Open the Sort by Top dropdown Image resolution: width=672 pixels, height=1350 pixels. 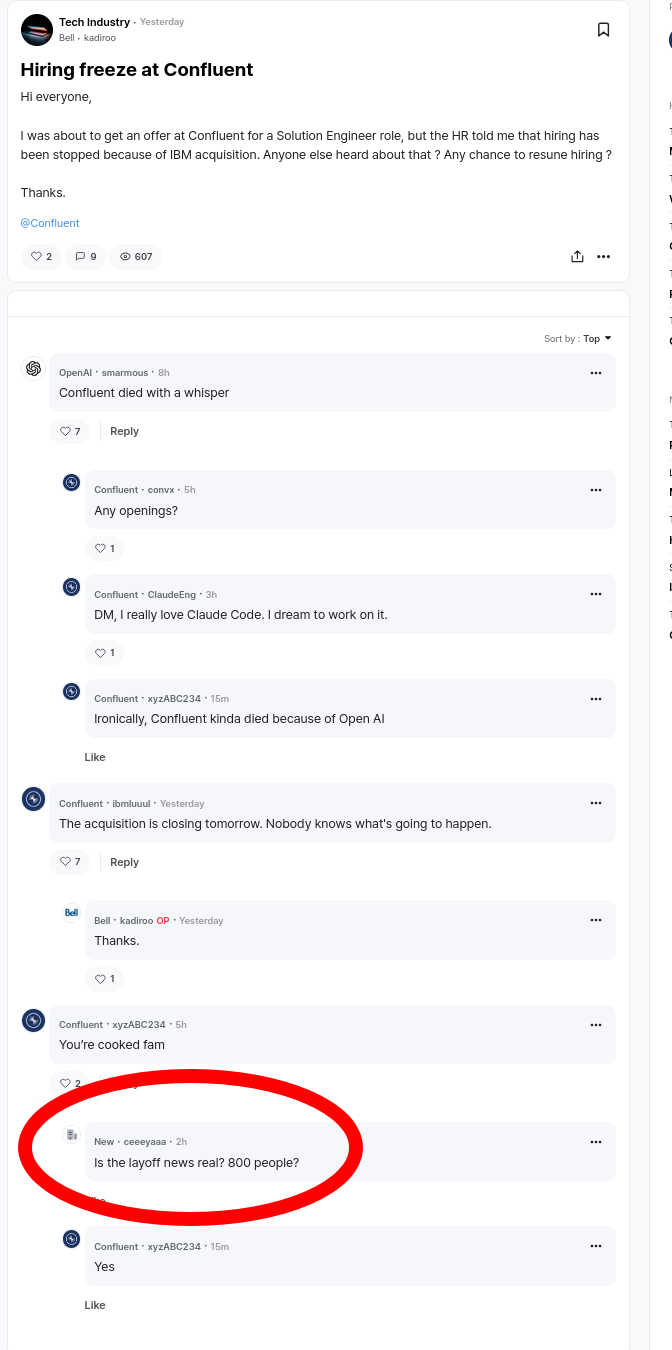tap(578, 338)
